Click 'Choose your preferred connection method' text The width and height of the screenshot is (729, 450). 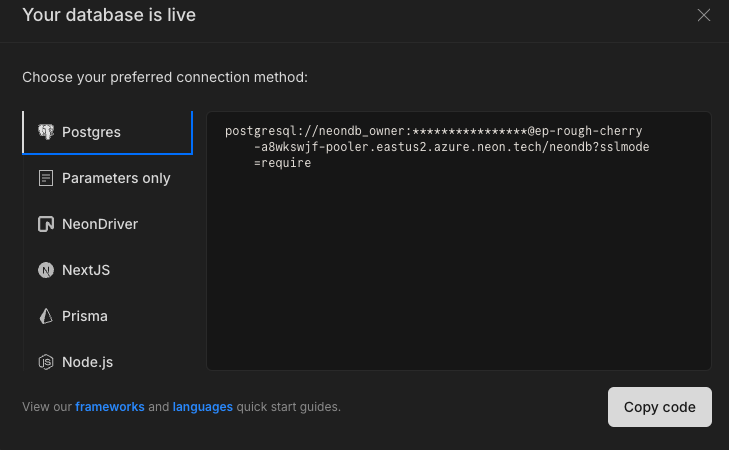coord(165,77)
